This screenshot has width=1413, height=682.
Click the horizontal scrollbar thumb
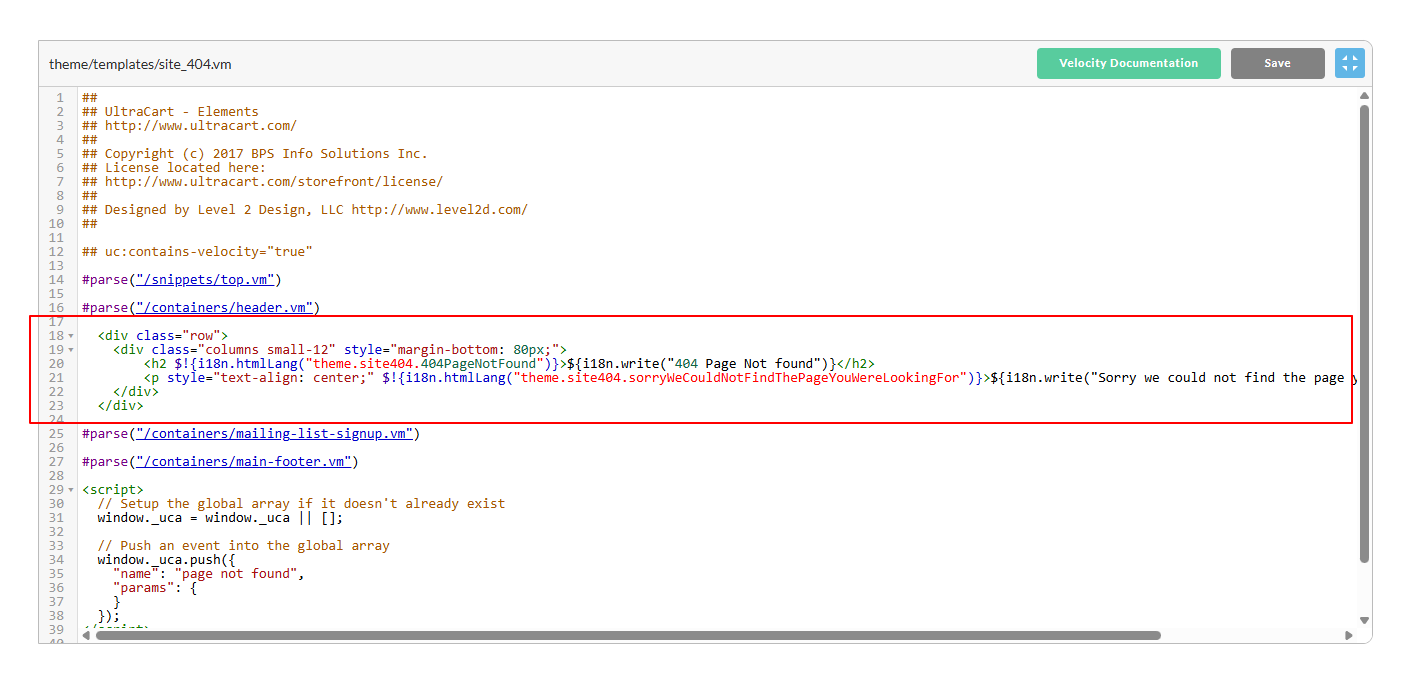(x=627, y=635)
